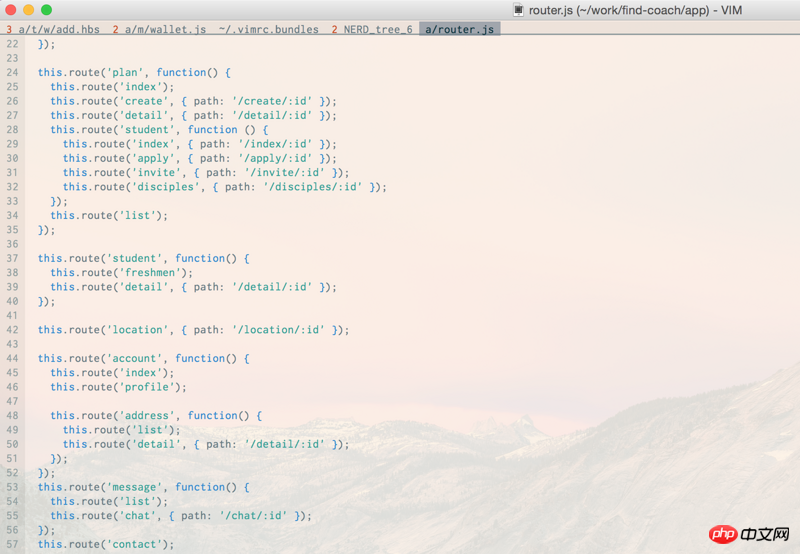
Task: Click the green zoom window button
Action: pyautogui.click(x=46, y=10)
